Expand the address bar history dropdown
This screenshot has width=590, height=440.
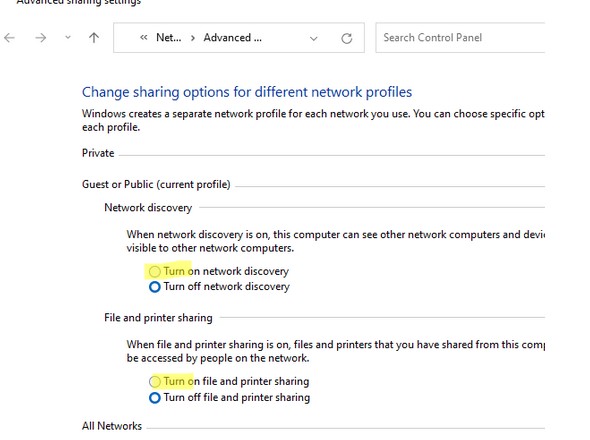tap(313, 38)
